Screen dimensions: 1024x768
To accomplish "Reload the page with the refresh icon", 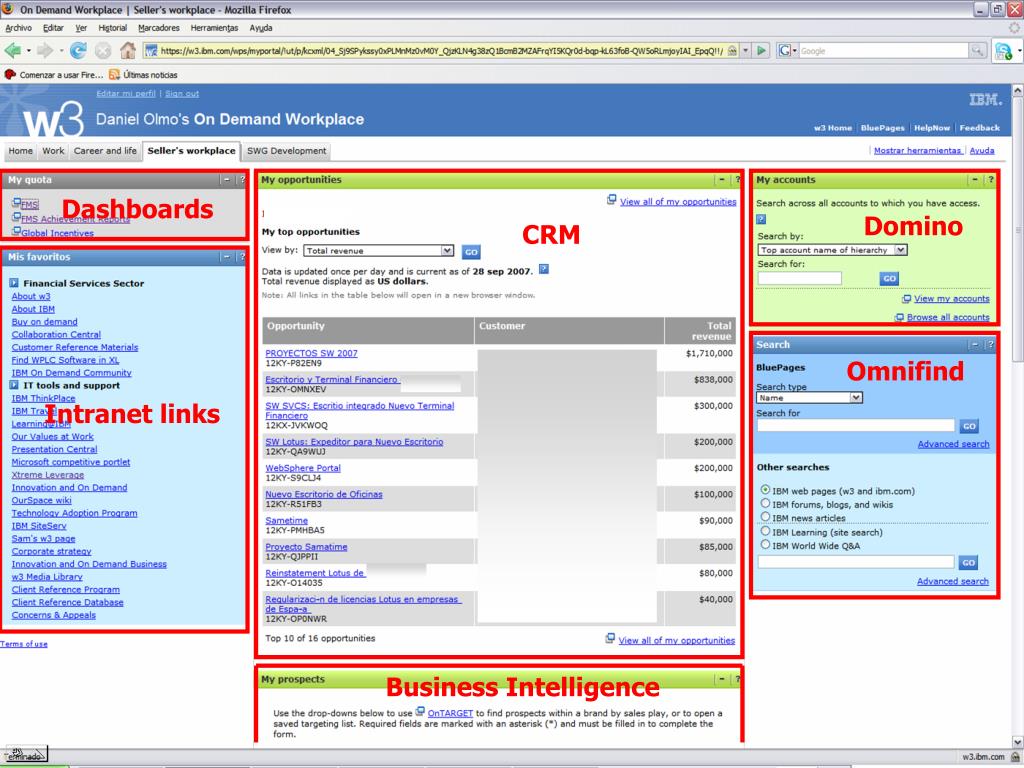I will tap(78, 50).
